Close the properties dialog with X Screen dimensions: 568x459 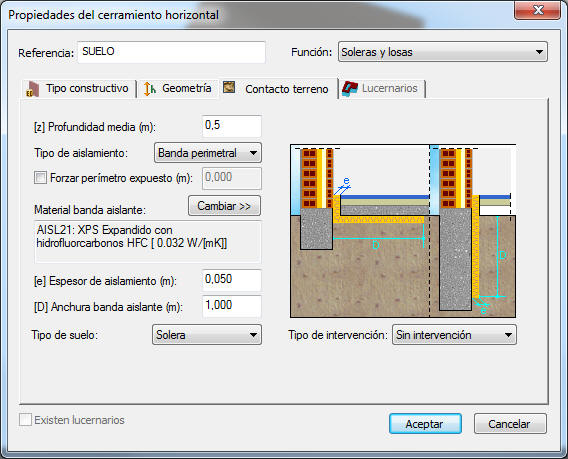pyautogui.click(x=538, y=10)
